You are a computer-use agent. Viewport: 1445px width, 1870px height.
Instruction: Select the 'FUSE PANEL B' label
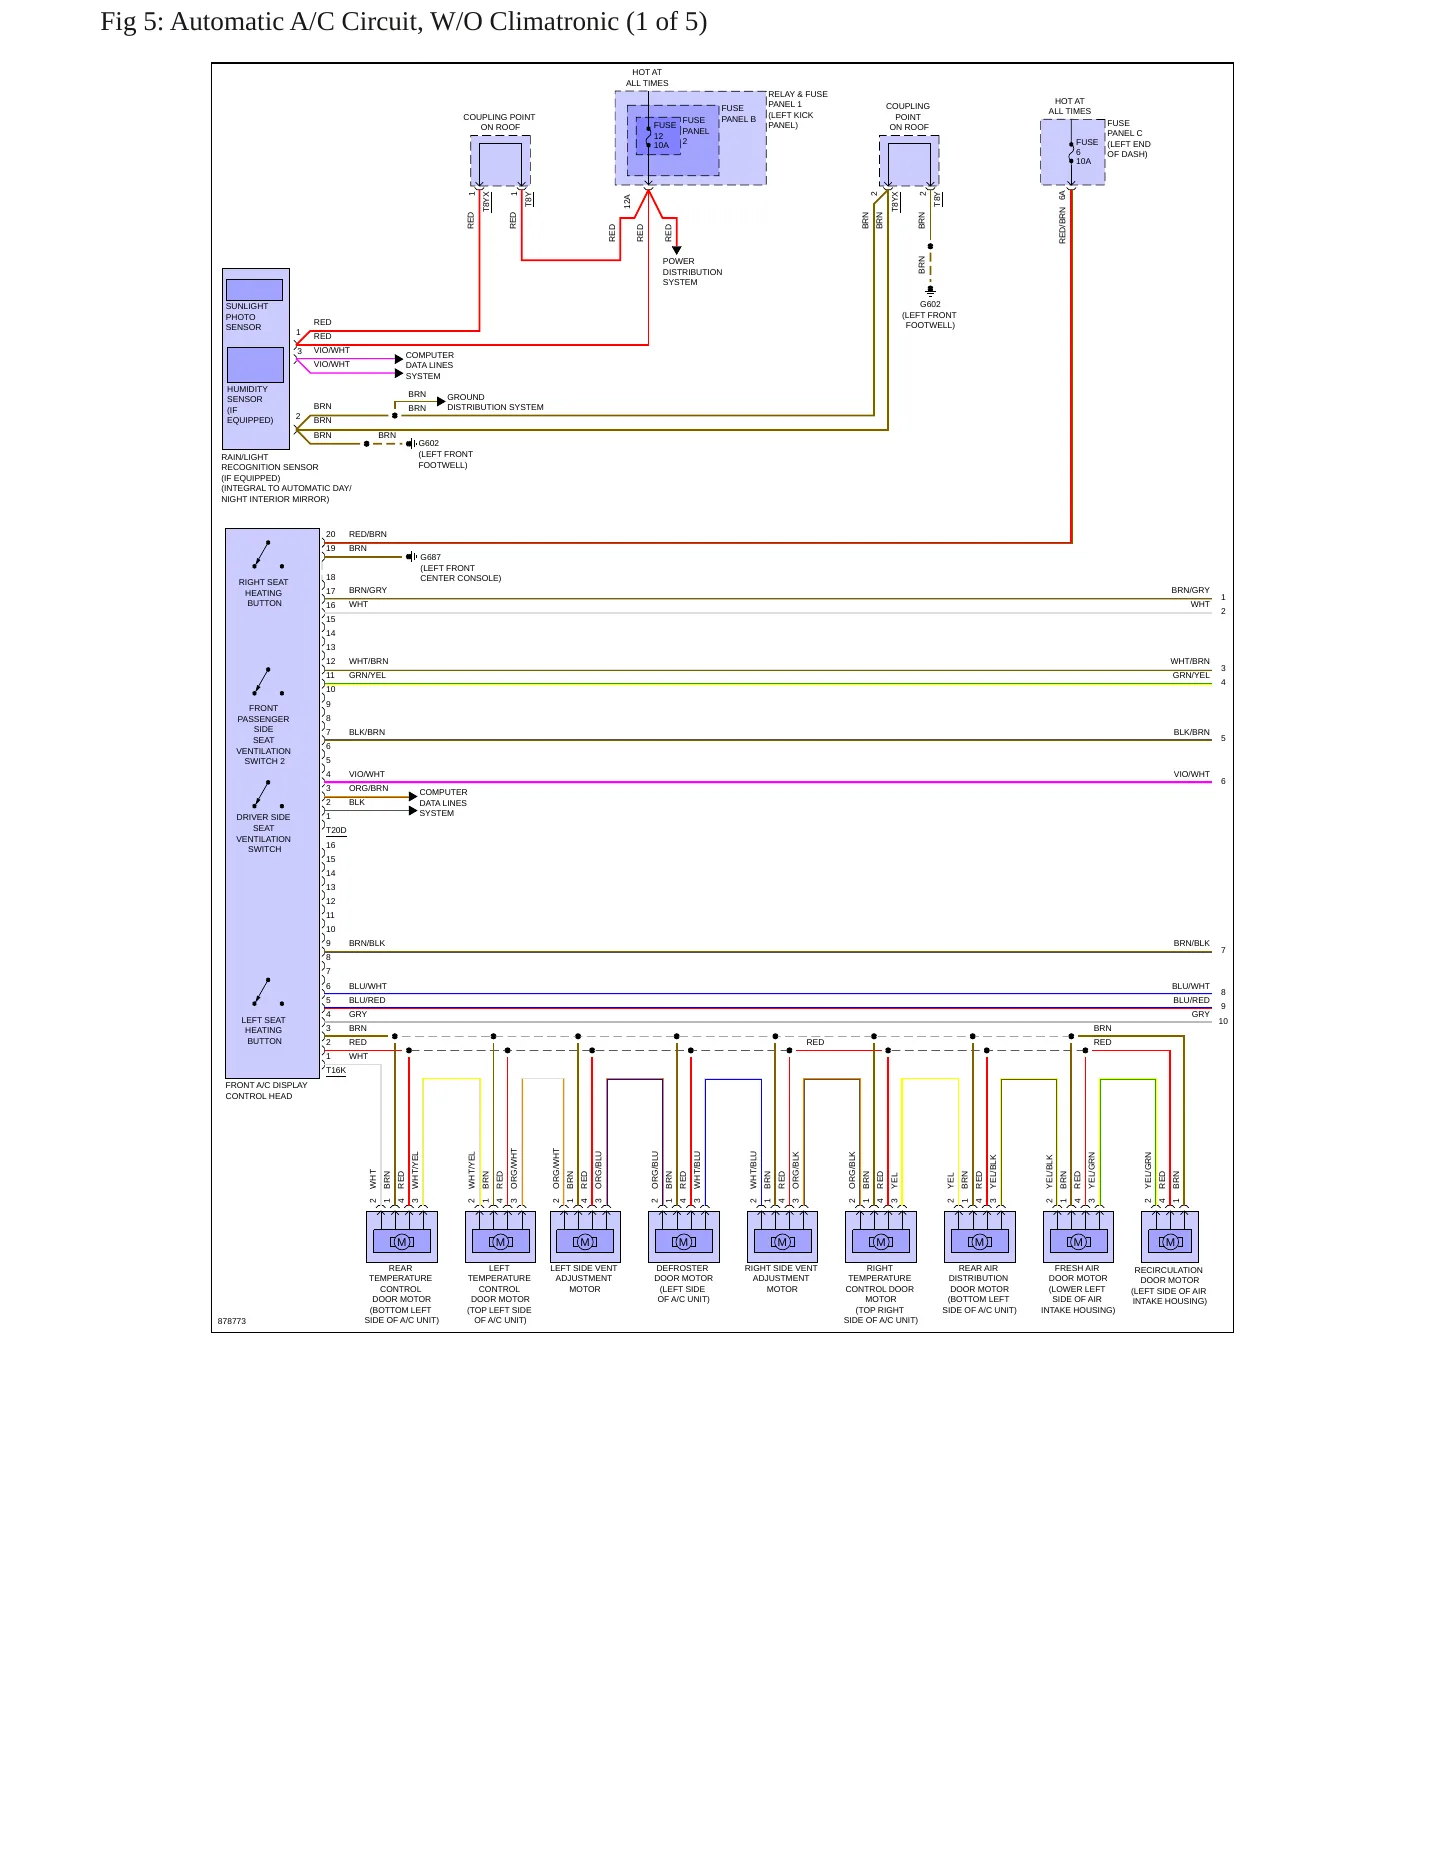[739, 114]
